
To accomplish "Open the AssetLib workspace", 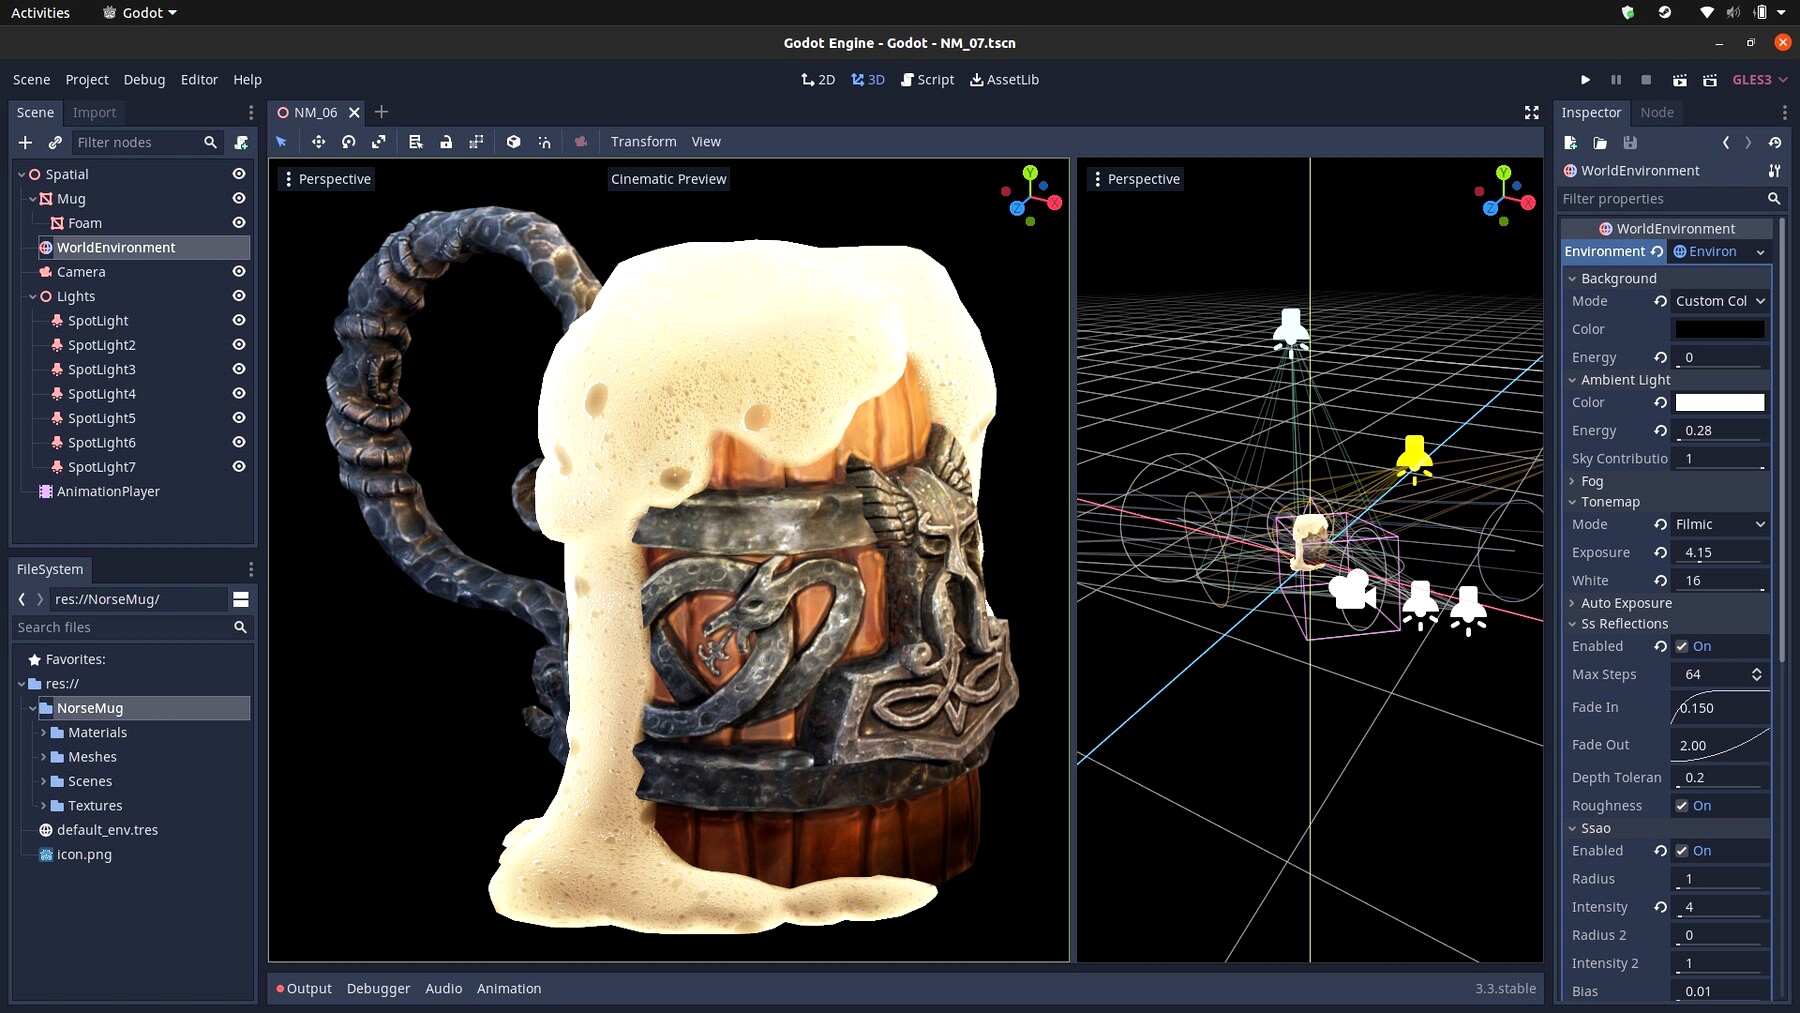I will pos(1005,80).
